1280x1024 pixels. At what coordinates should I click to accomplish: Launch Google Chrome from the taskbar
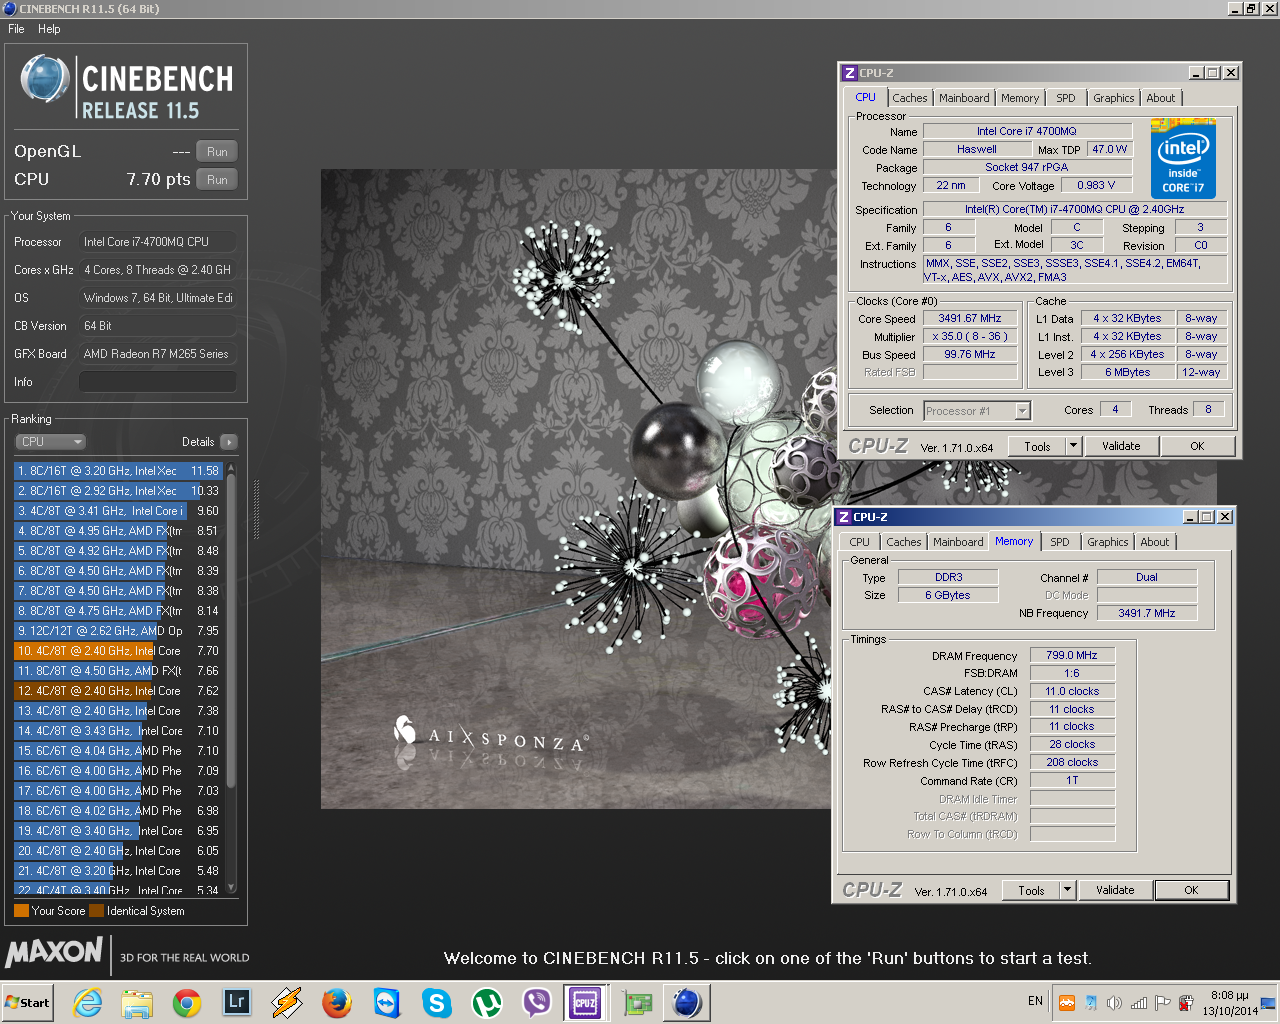(x=187, y=1002)
